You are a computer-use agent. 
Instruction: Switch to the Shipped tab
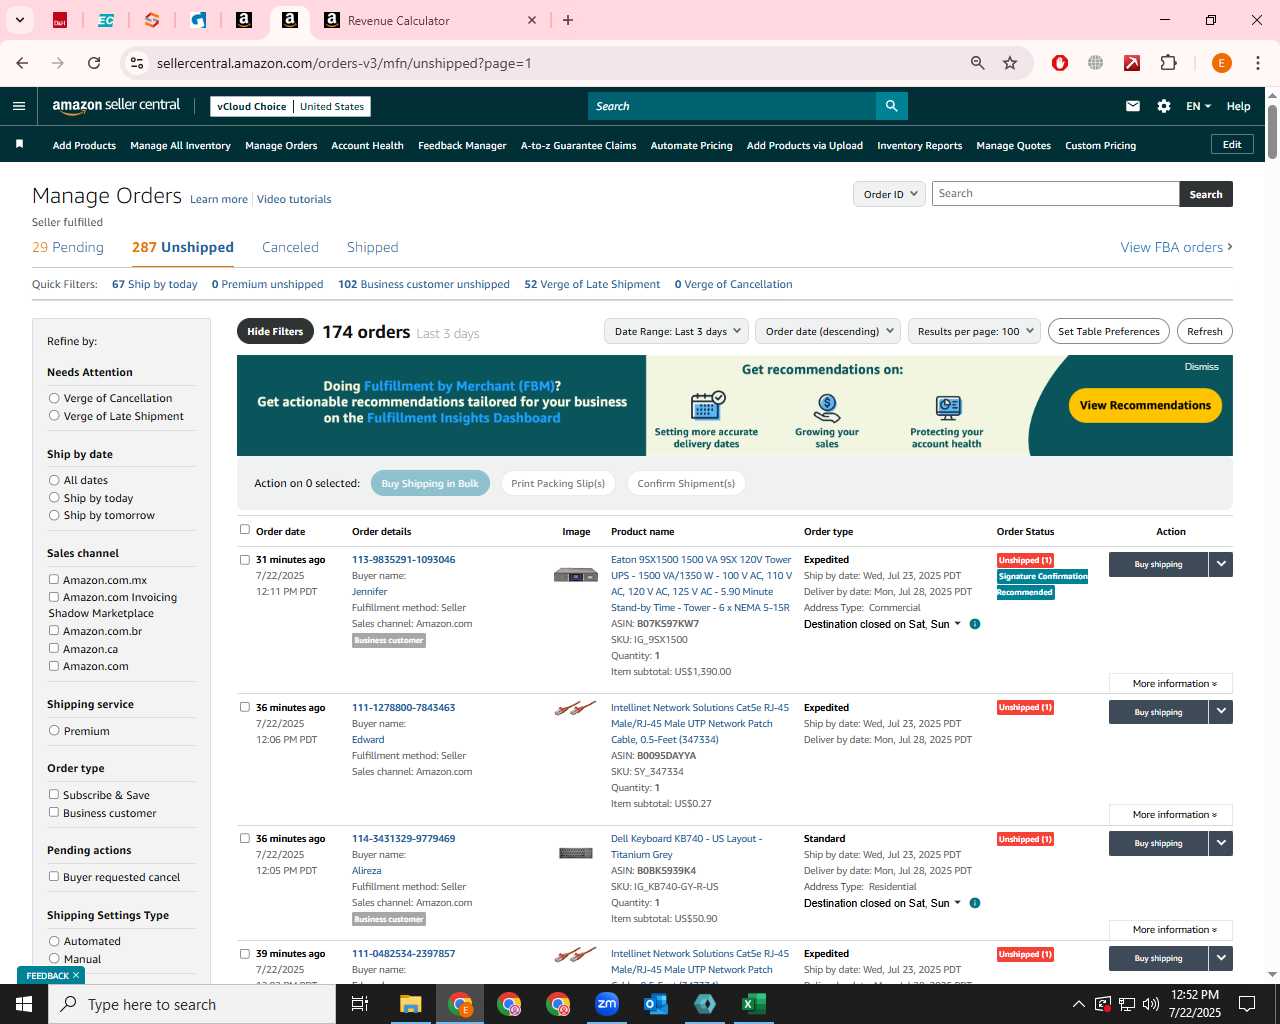[372, 247]
